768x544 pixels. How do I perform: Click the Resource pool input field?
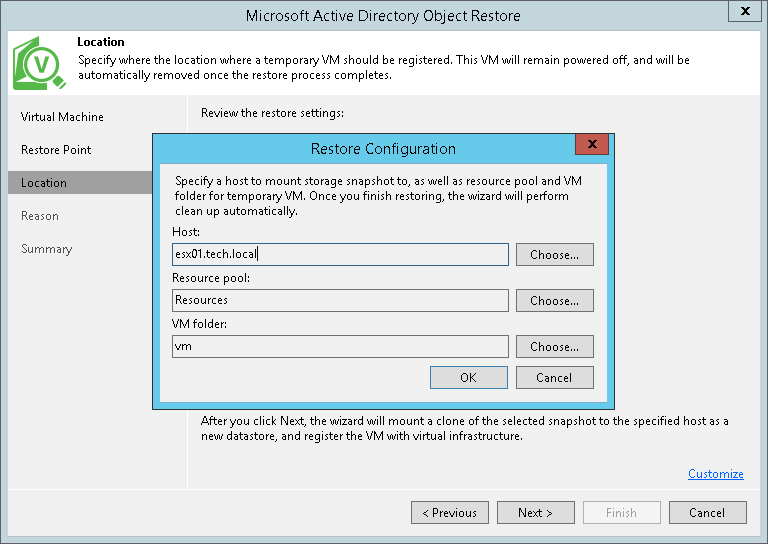click(x=340, y=300)
